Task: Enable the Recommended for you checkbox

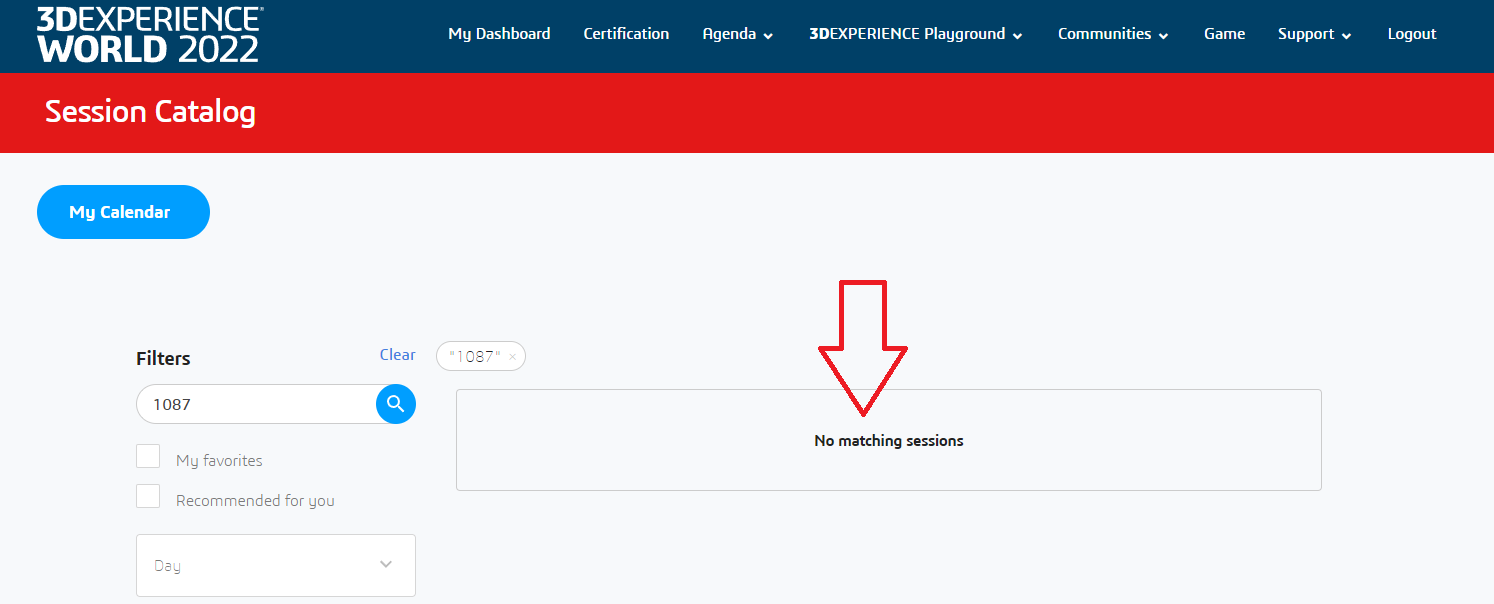Action: (x=148, y=496)
